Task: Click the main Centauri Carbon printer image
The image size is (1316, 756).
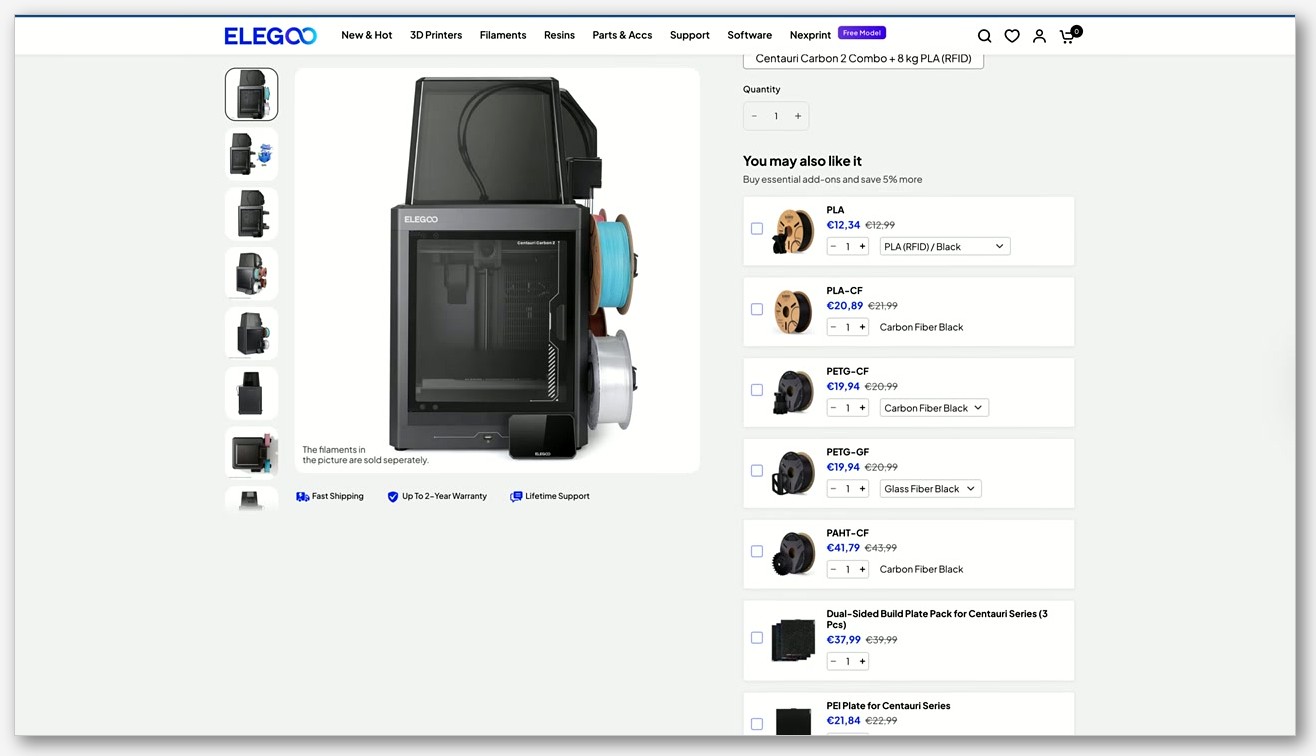Action: coord(497,270)
